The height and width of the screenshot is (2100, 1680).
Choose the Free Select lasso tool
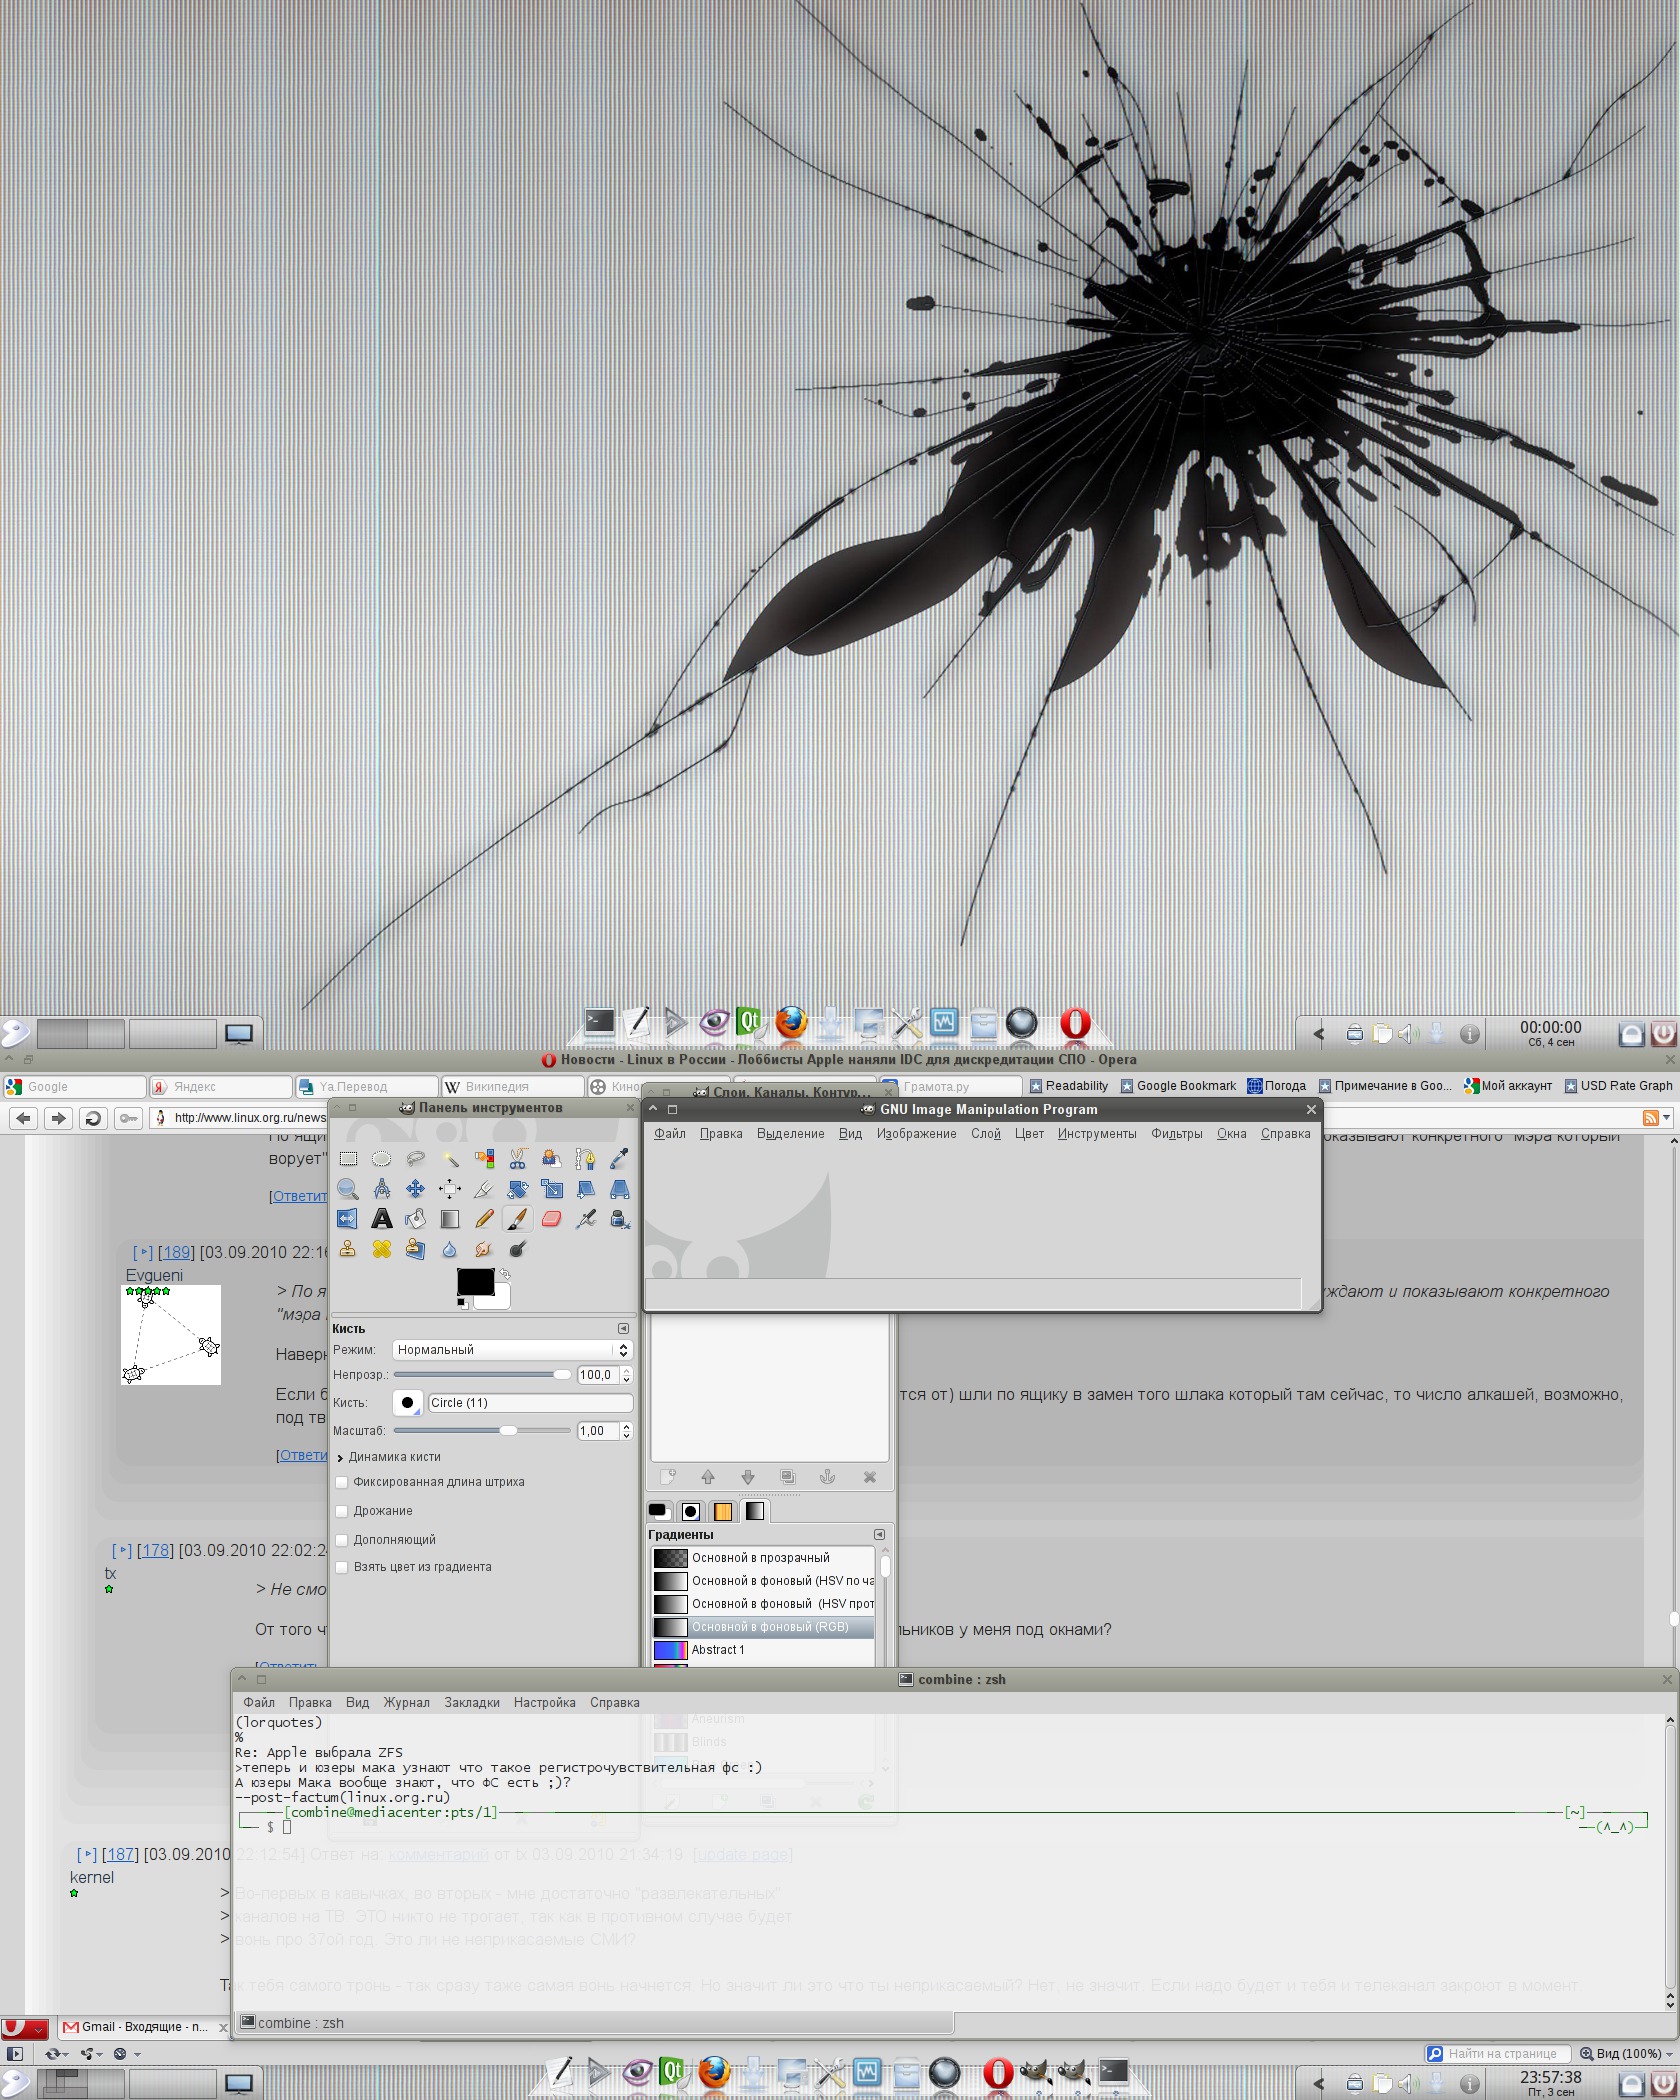coord(415,1158)
